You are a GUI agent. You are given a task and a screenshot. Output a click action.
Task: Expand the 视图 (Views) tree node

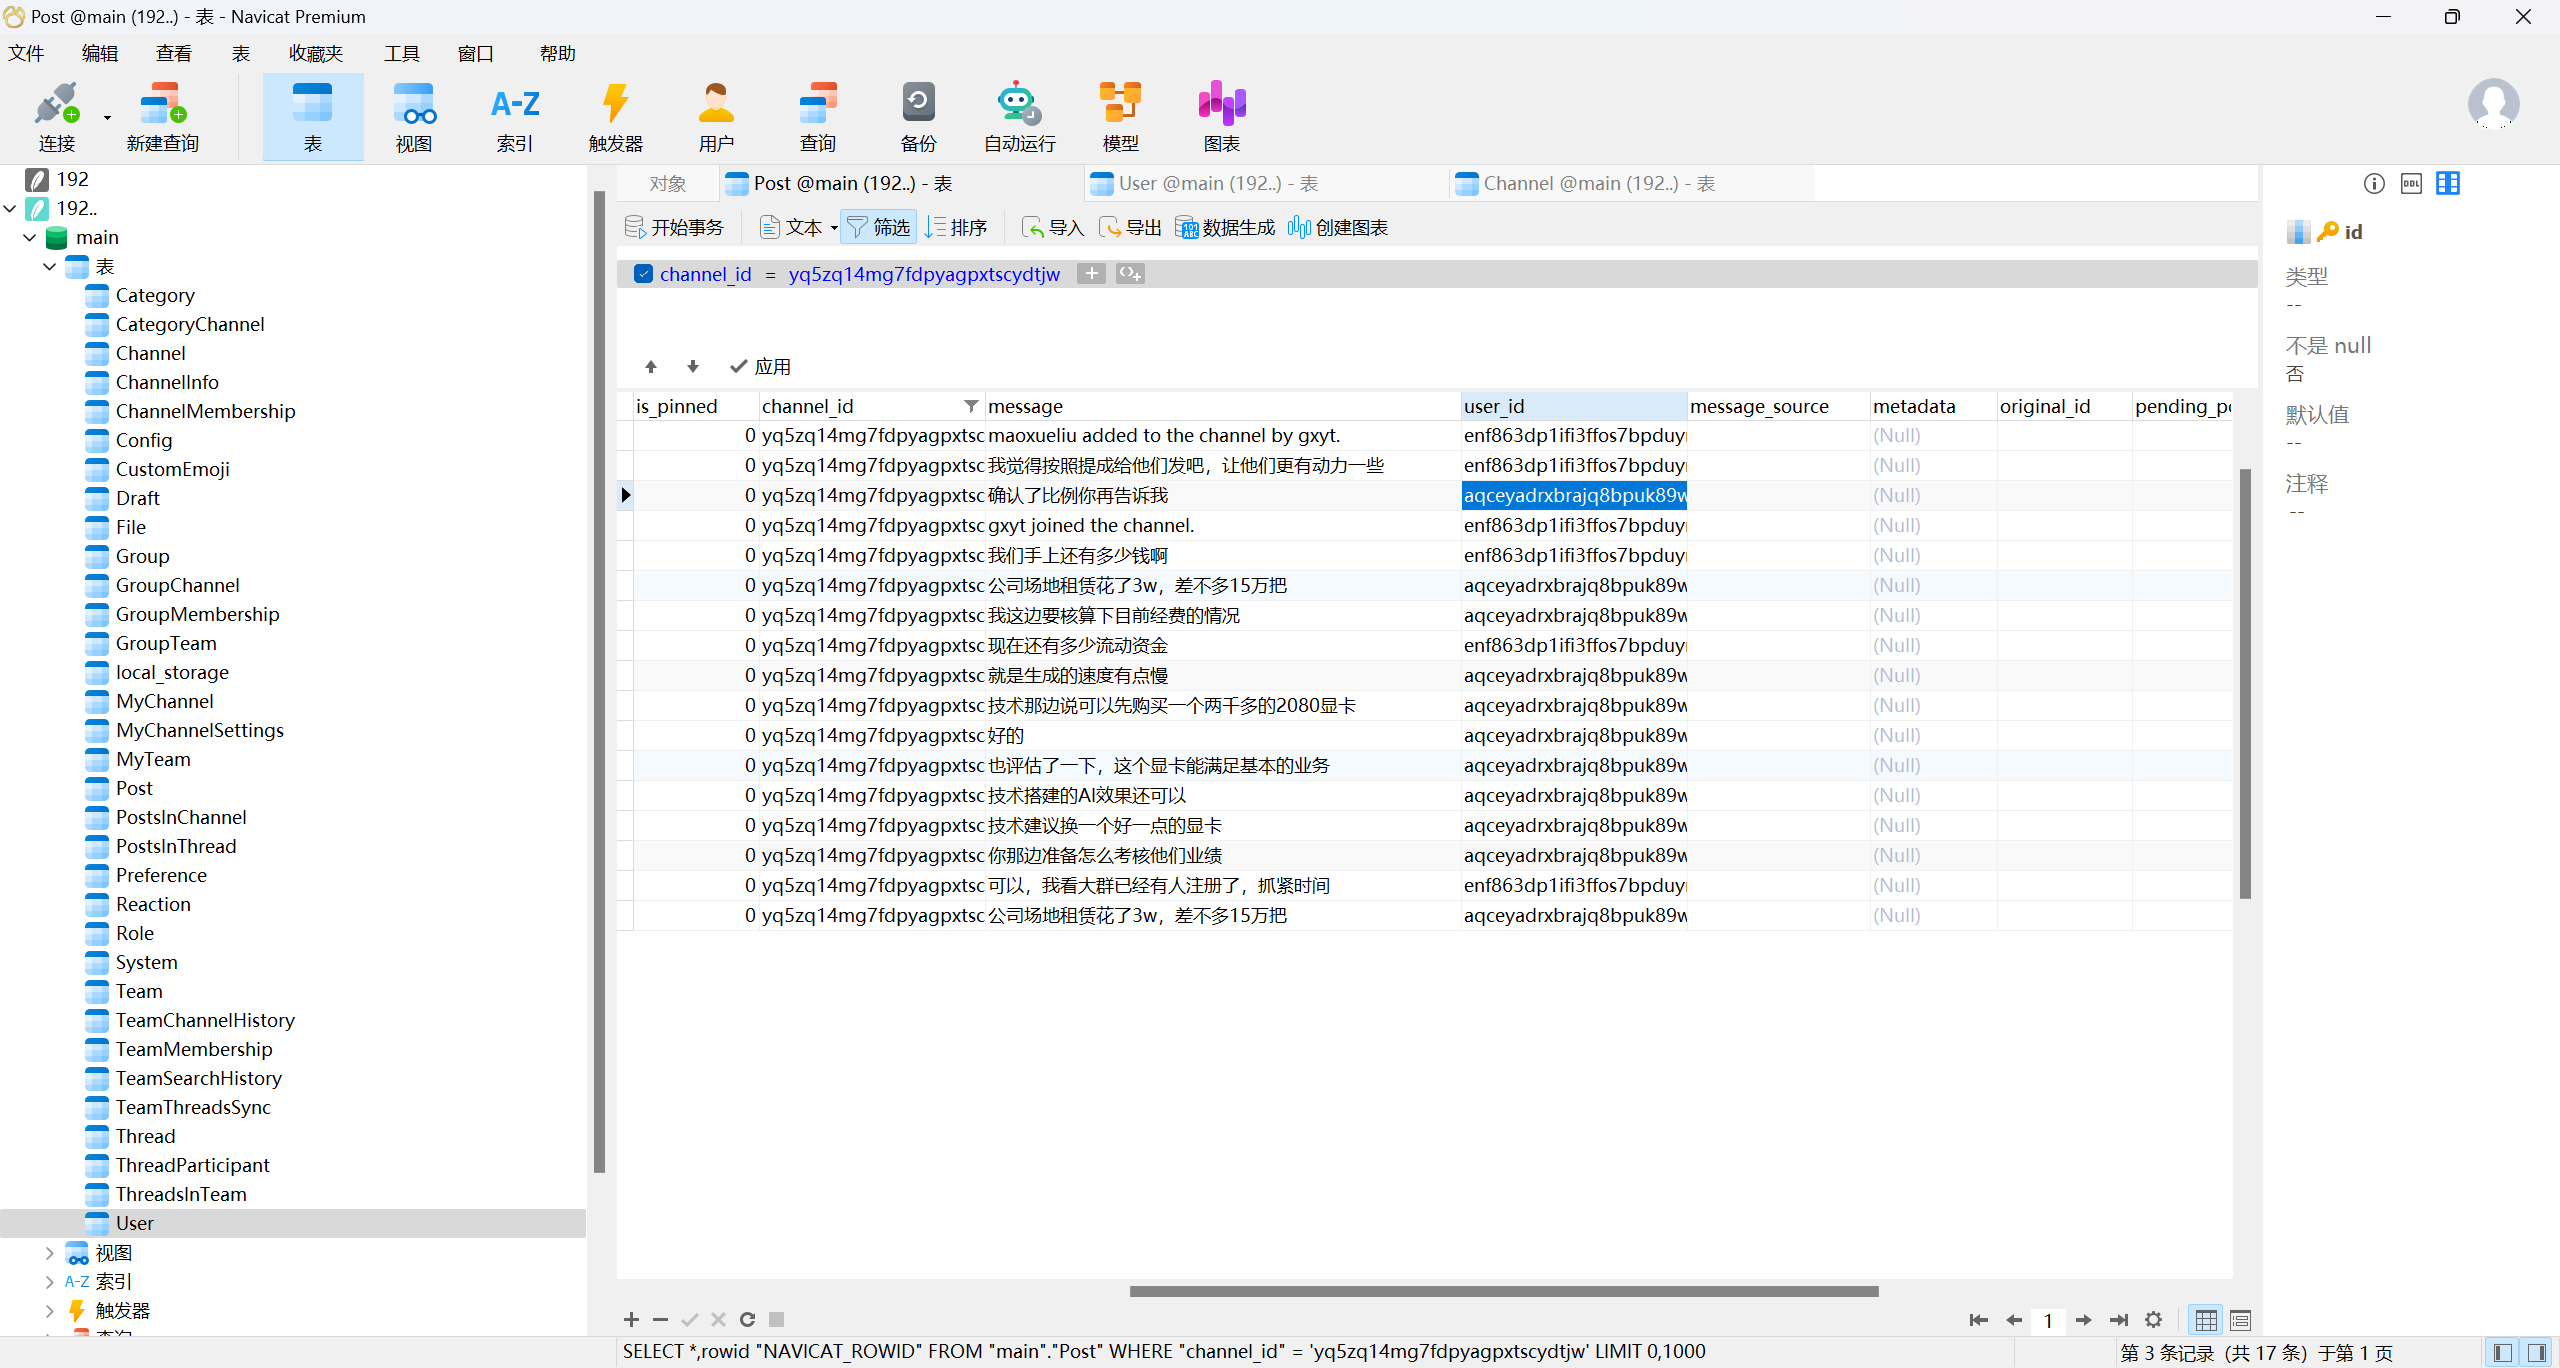tap(50, 1253)
